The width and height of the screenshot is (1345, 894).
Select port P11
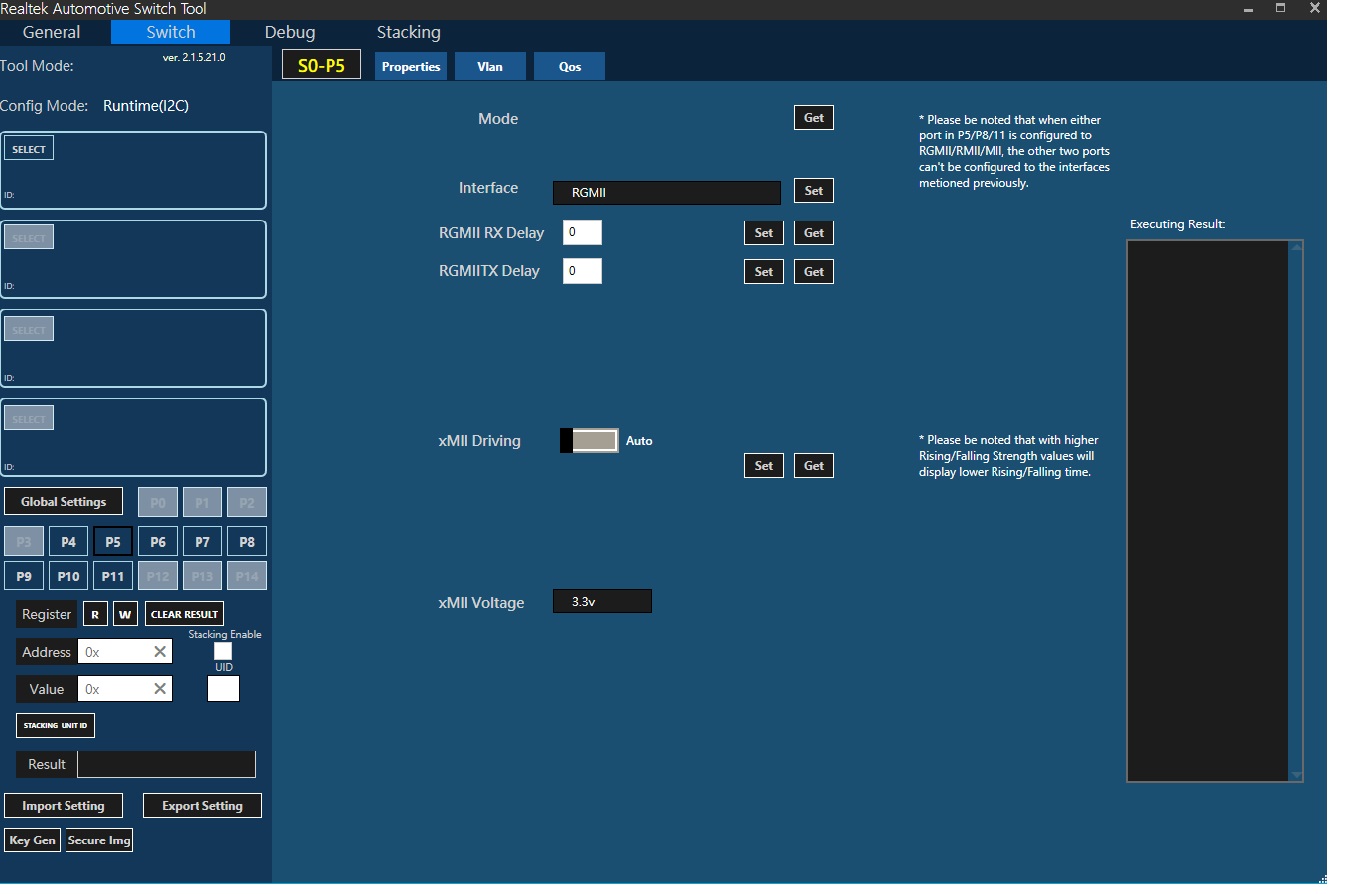[x=113, y=576]
